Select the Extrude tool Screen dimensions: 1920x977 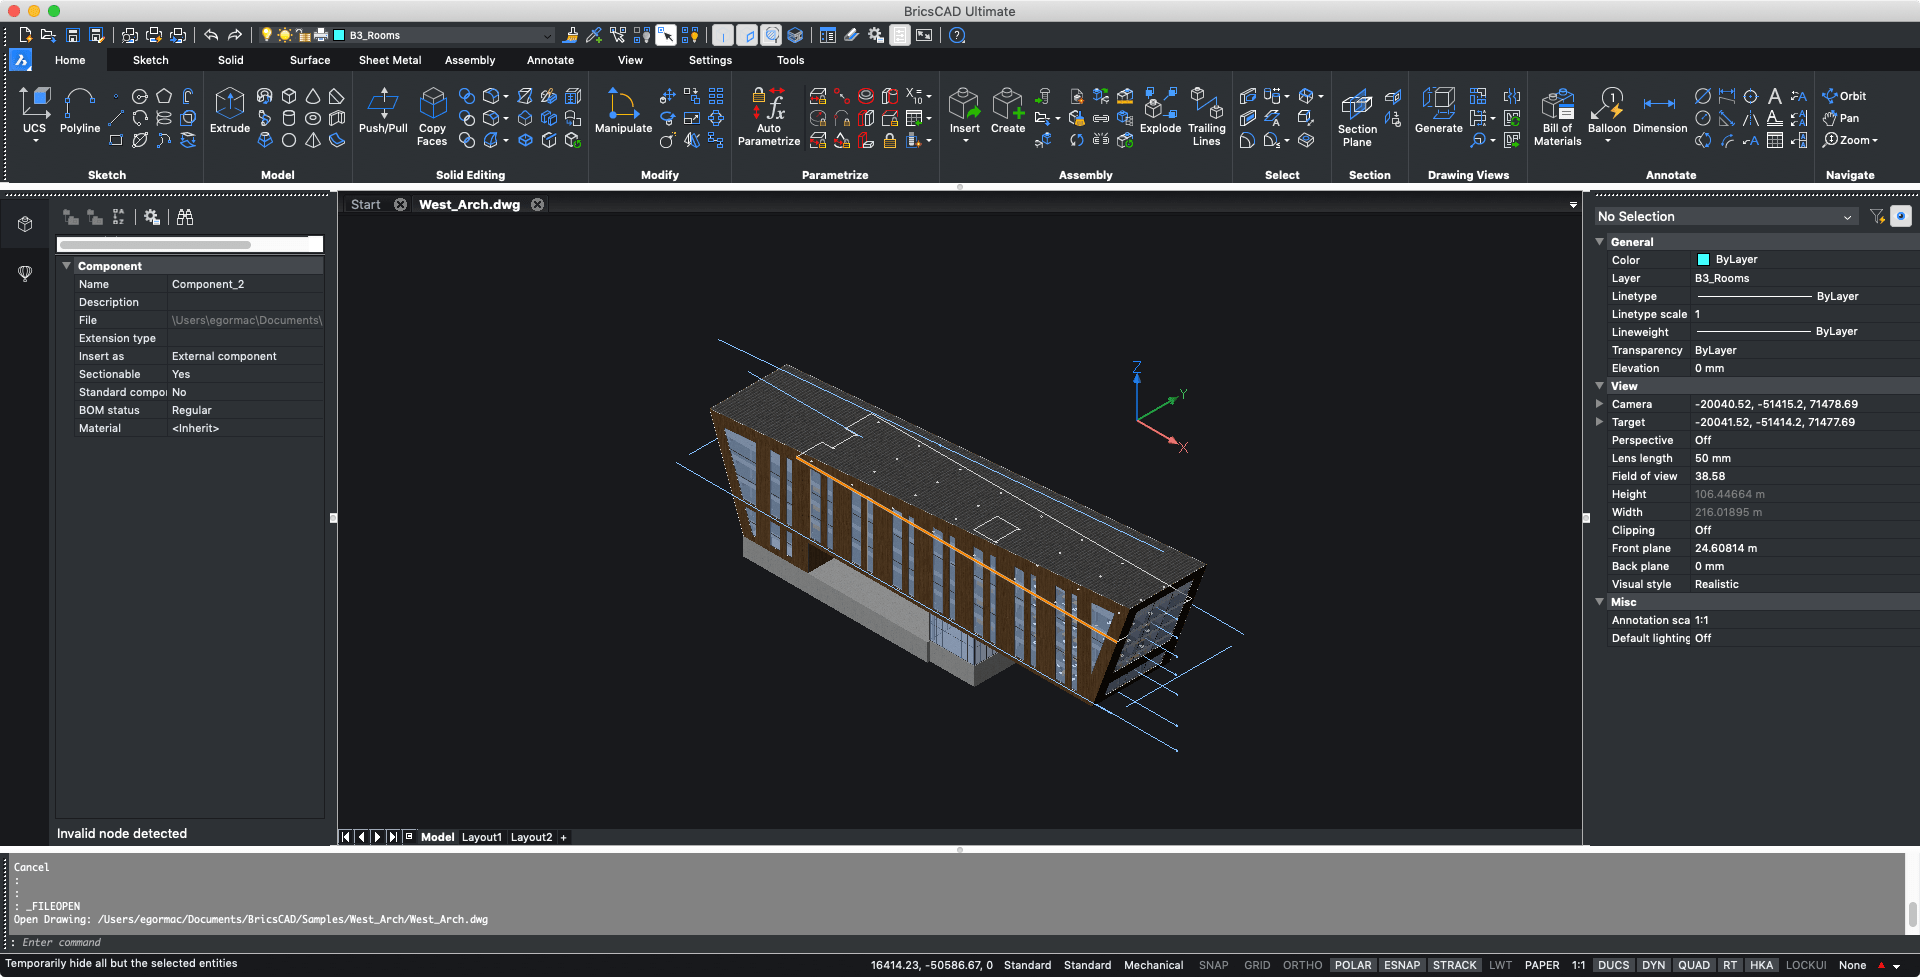pyautogui.click(x=229, y=111)
